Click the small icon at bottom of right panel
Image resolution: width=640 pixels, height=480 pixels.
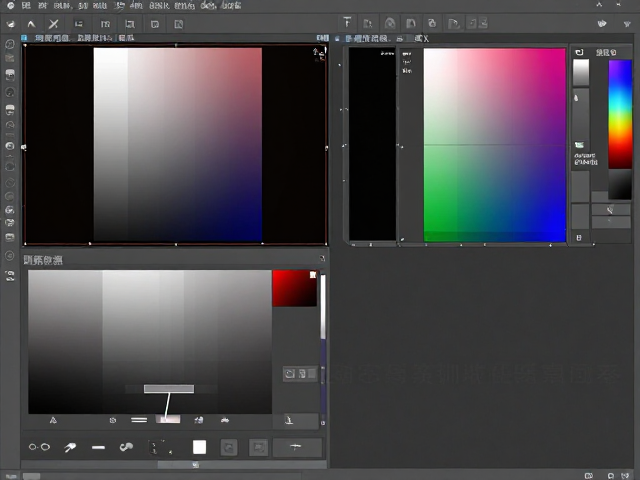(x=579, y=238)
